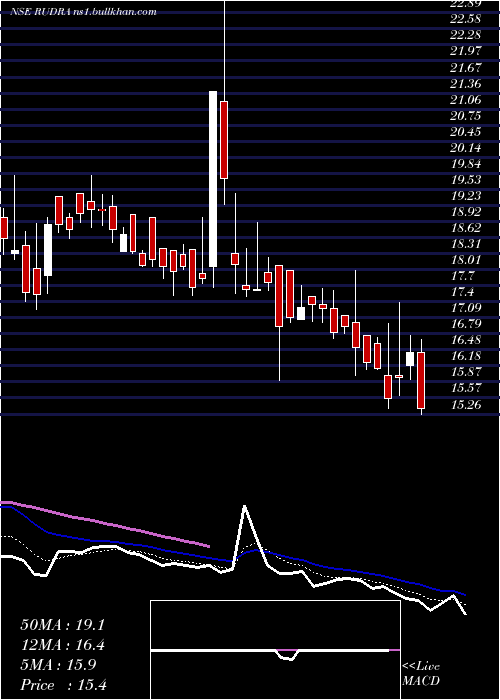Select the 22.58 price axis label
Viewport: 500px width, 700px height.
(x=466, y=19)
